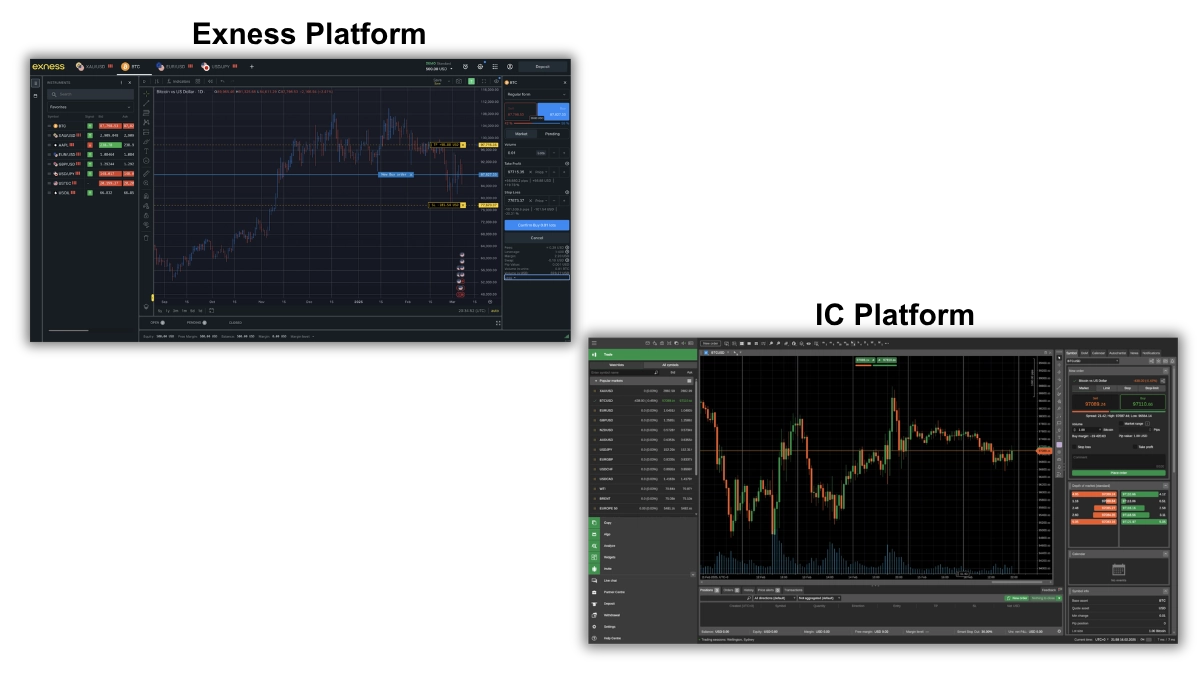Expand All directions dropdown in IC positions panel

(774, 598)
